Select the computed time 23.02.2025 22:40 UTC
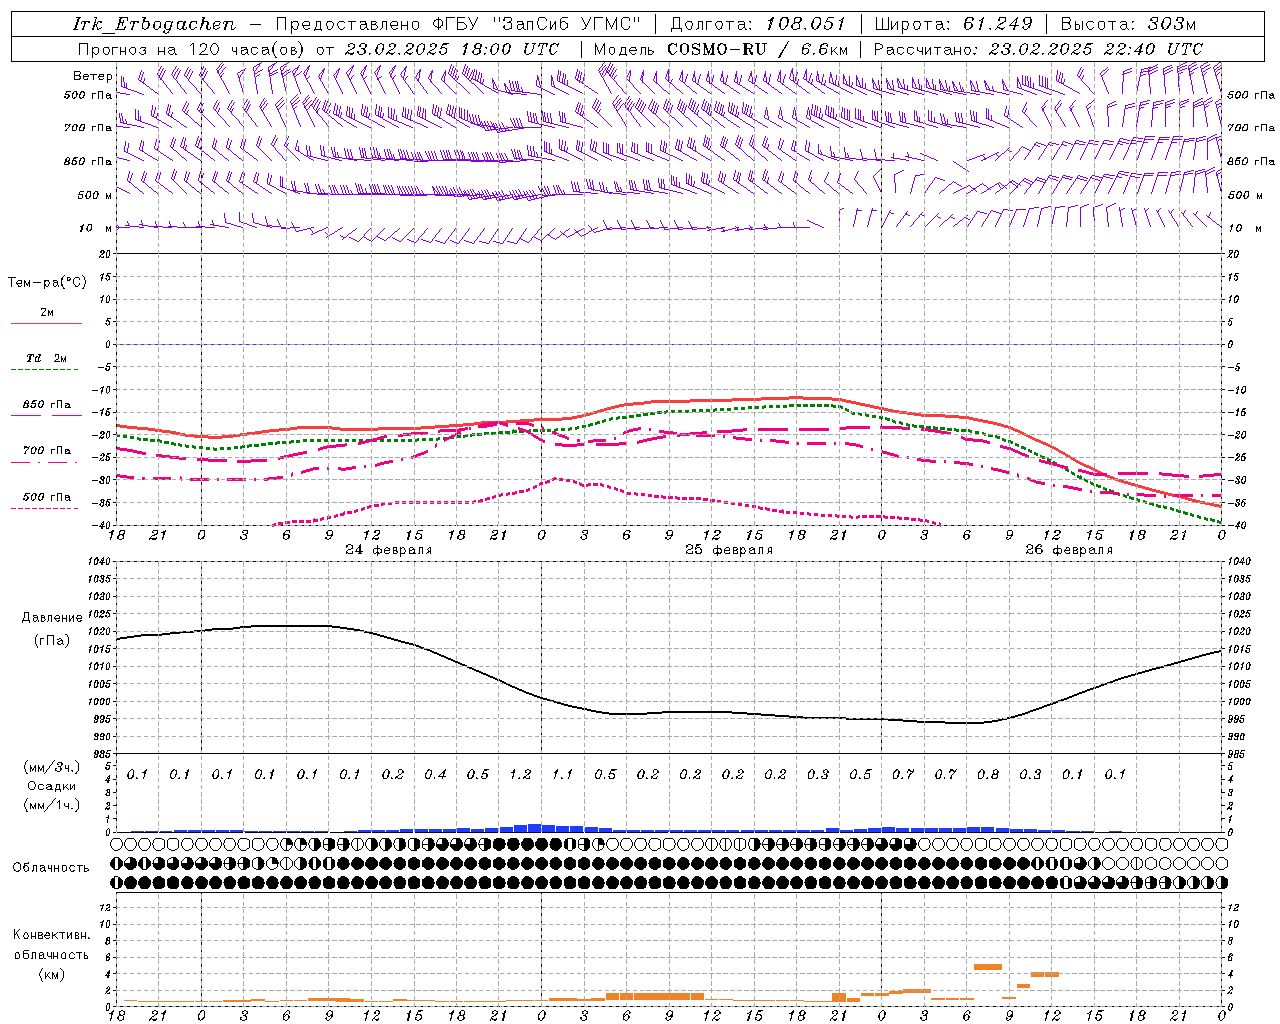Viewport: 1280px width, 1024px height. (x=1095, y=49)
